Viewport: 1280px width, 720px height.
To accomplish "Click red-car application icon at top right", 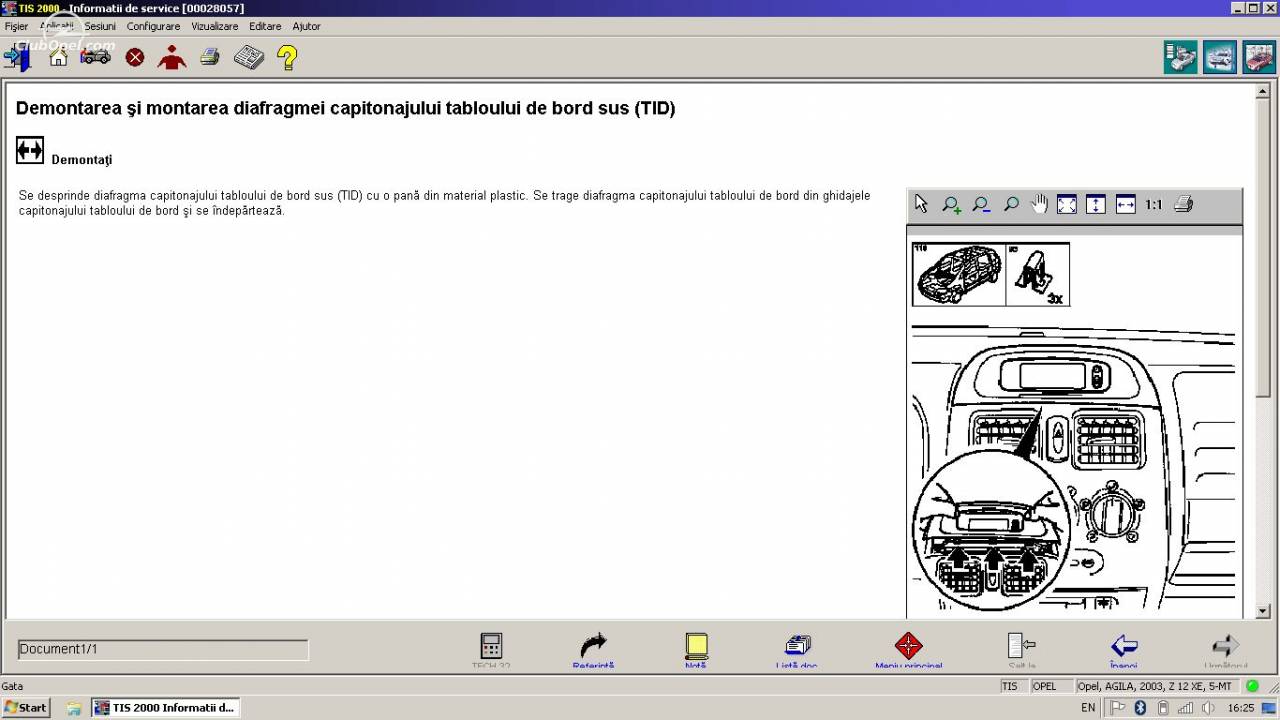I will 1259,57.
